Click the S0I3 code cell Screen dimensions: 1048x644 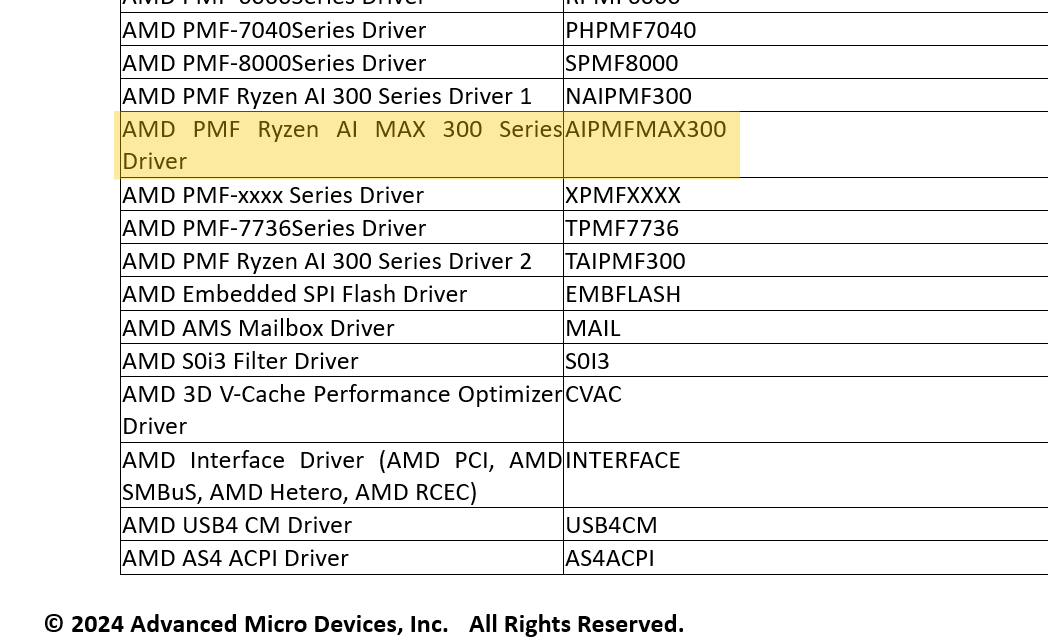coord(587,361)
